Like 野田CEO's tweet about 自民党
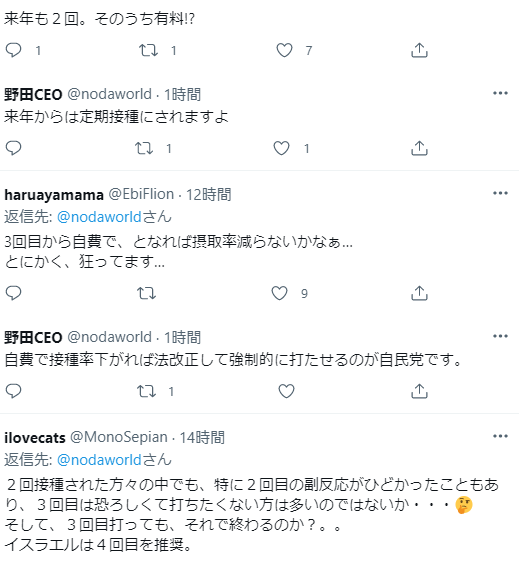The image size is (519, 562). [286, 391]
